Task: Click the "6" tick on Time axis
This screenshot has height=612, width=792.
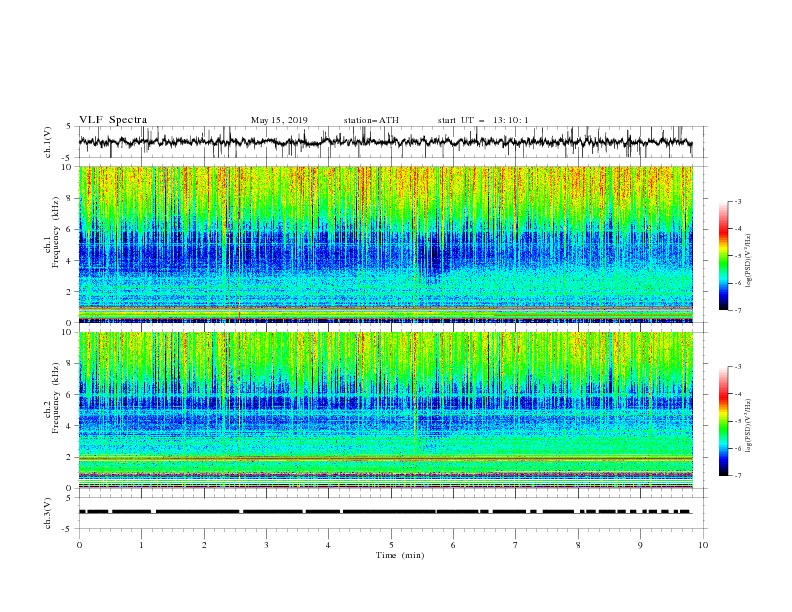Action: 453,545
